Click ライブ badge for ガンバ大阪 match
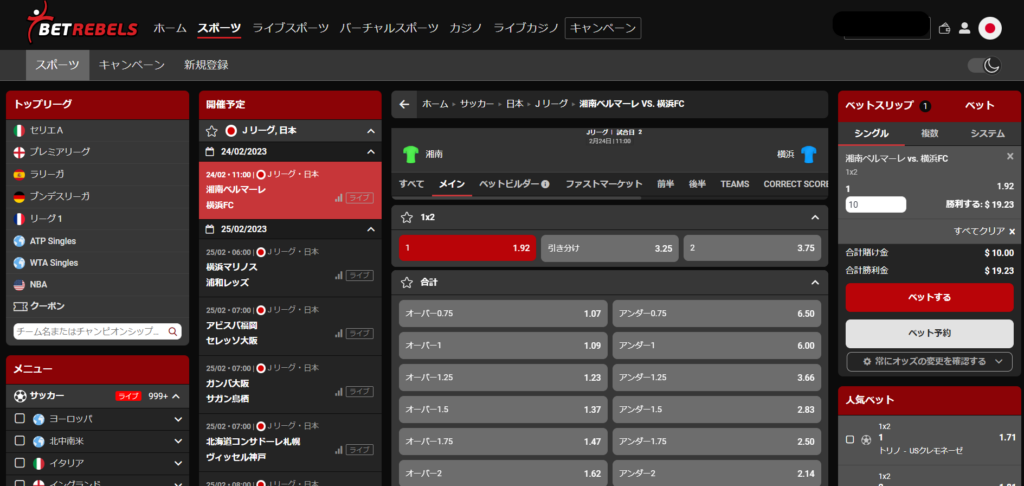1024x486 pixels. pyautogui.click(x=359, y=391)
